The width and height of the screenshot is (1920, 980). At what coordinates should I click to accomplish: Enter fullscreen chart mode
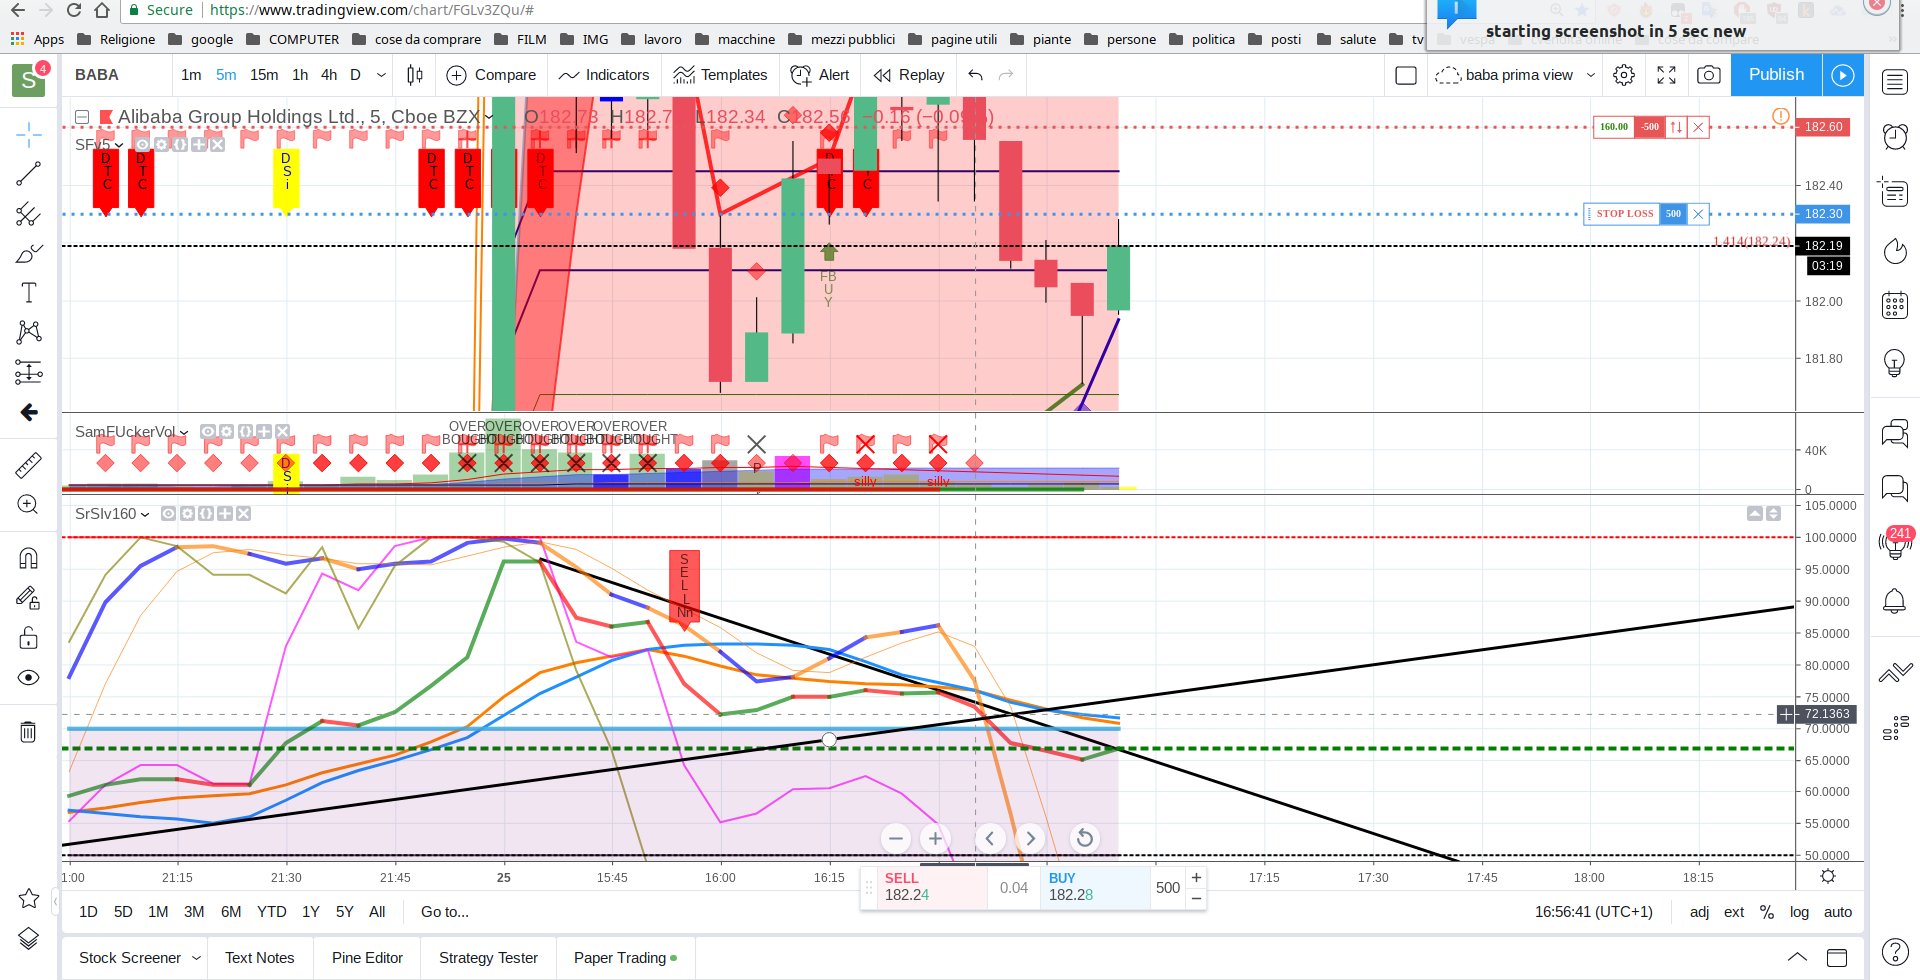[1667, 75]
